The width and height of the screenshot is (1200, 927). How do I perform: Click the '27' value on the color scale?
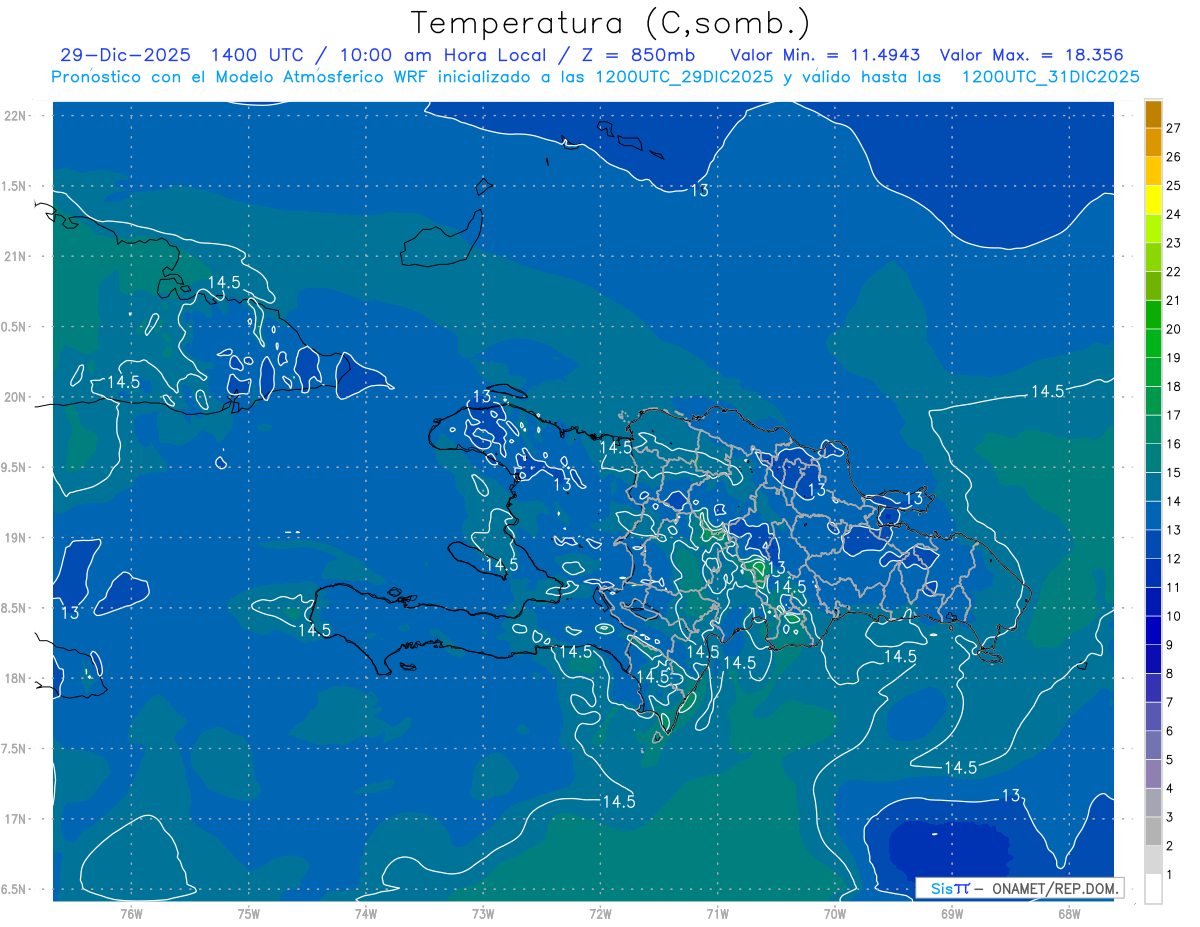click(1173, 128)
